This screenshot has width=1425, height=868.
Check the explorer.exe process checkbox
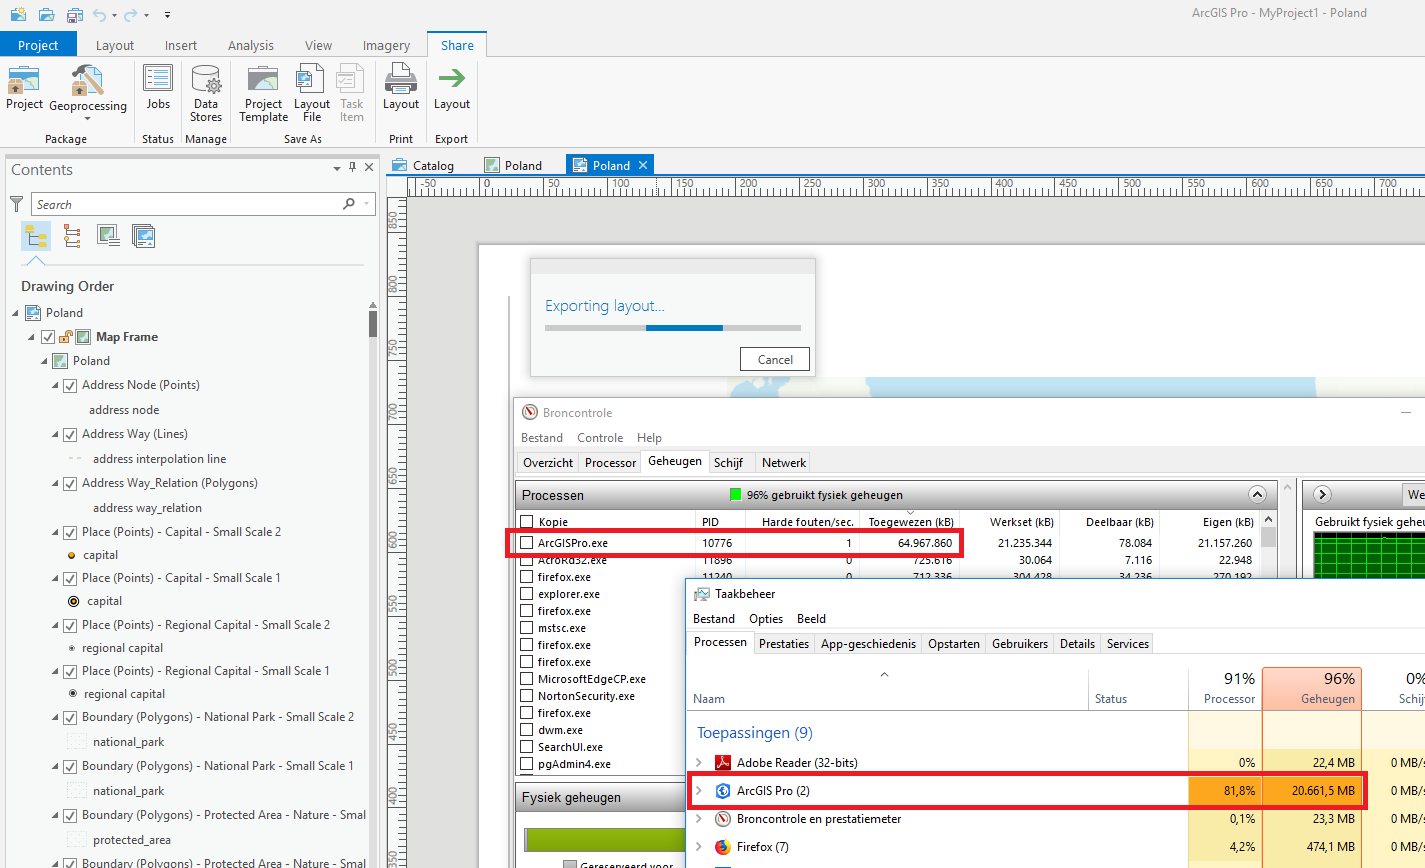pyautogui.click(x=527, y=594)
